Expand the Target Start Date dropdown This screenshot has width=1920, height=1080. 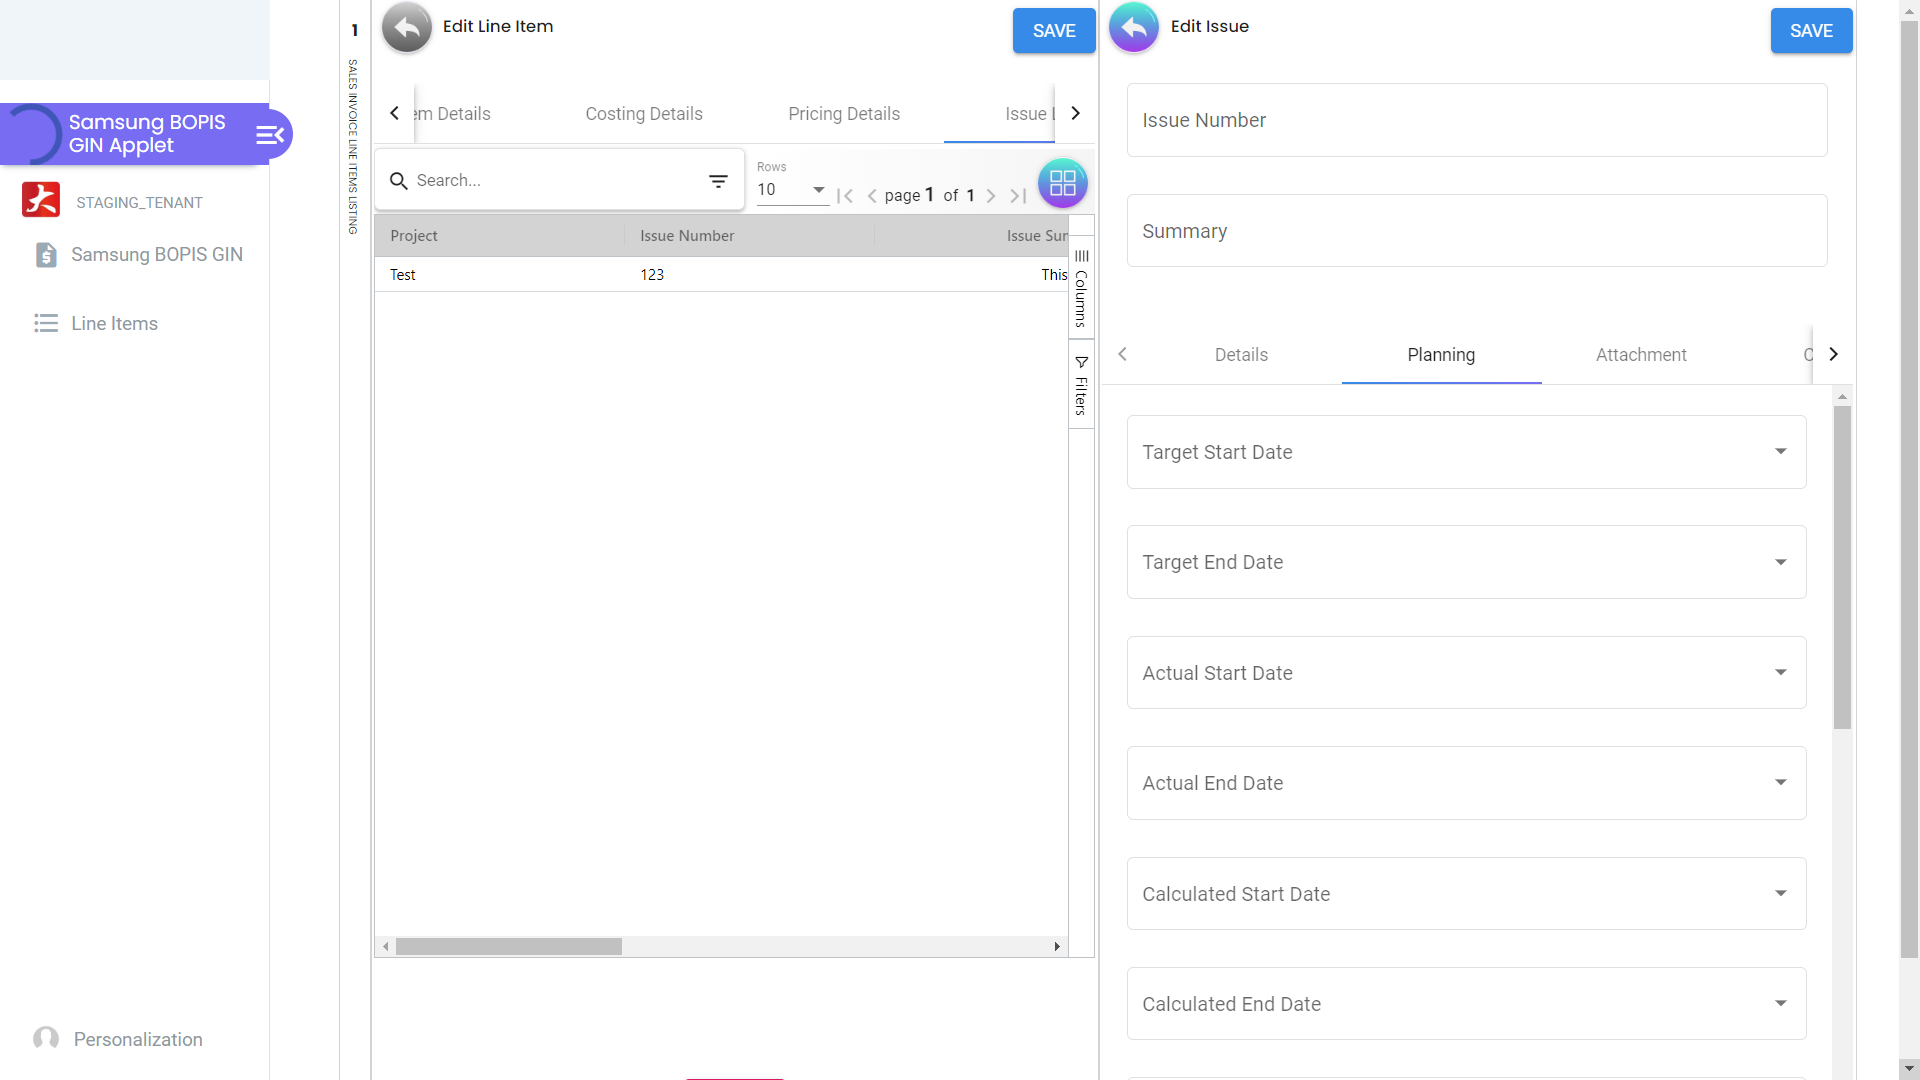pos(1780,452)
